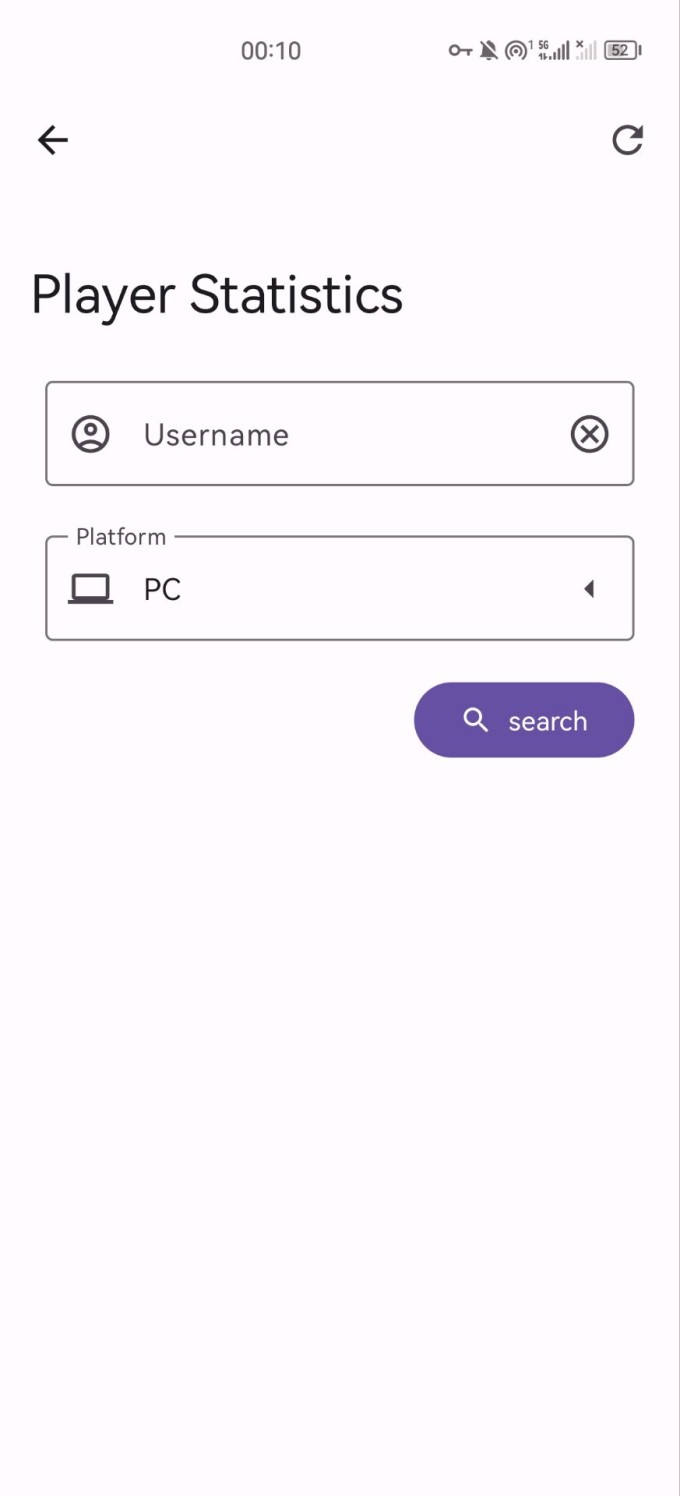Click the battery indicator showing 52
This screenshot has width=680, height=1496.
(621, 50)
